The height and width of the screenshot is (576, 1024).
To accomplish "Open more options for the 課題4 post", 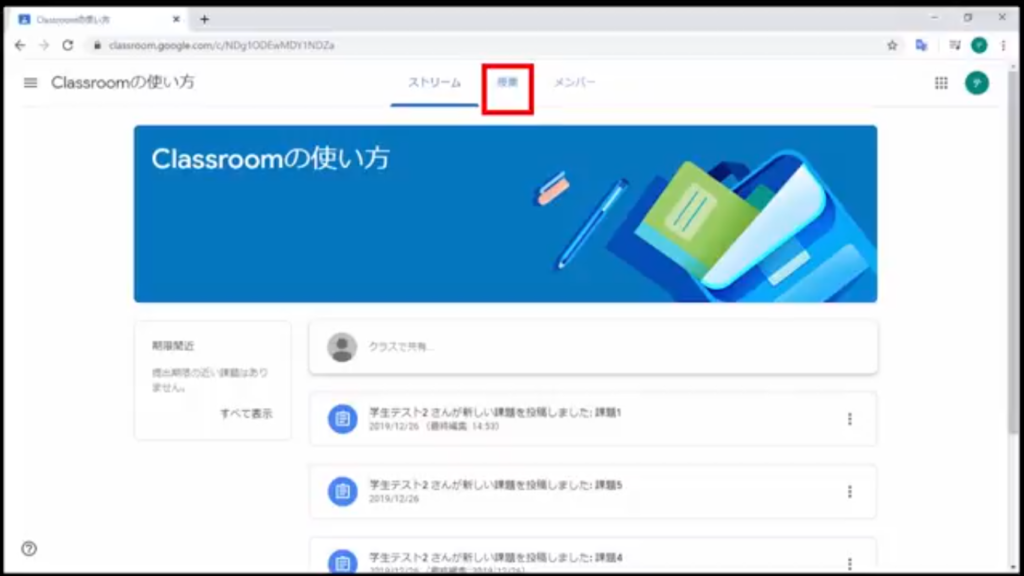I will [850, 563].
